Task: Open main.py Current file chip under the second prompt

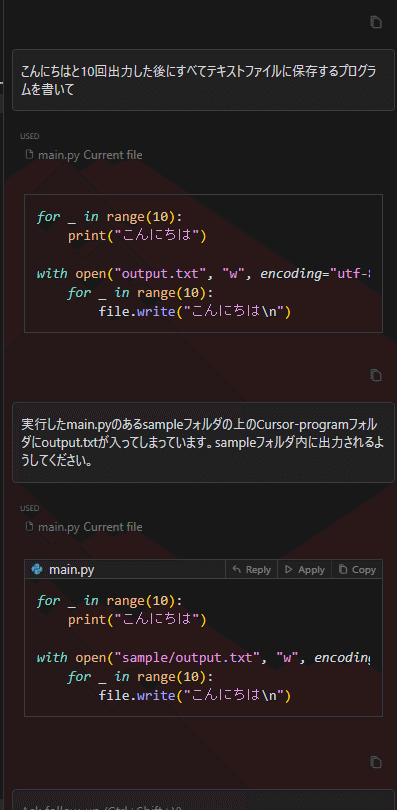Action: tap(84, 527)
